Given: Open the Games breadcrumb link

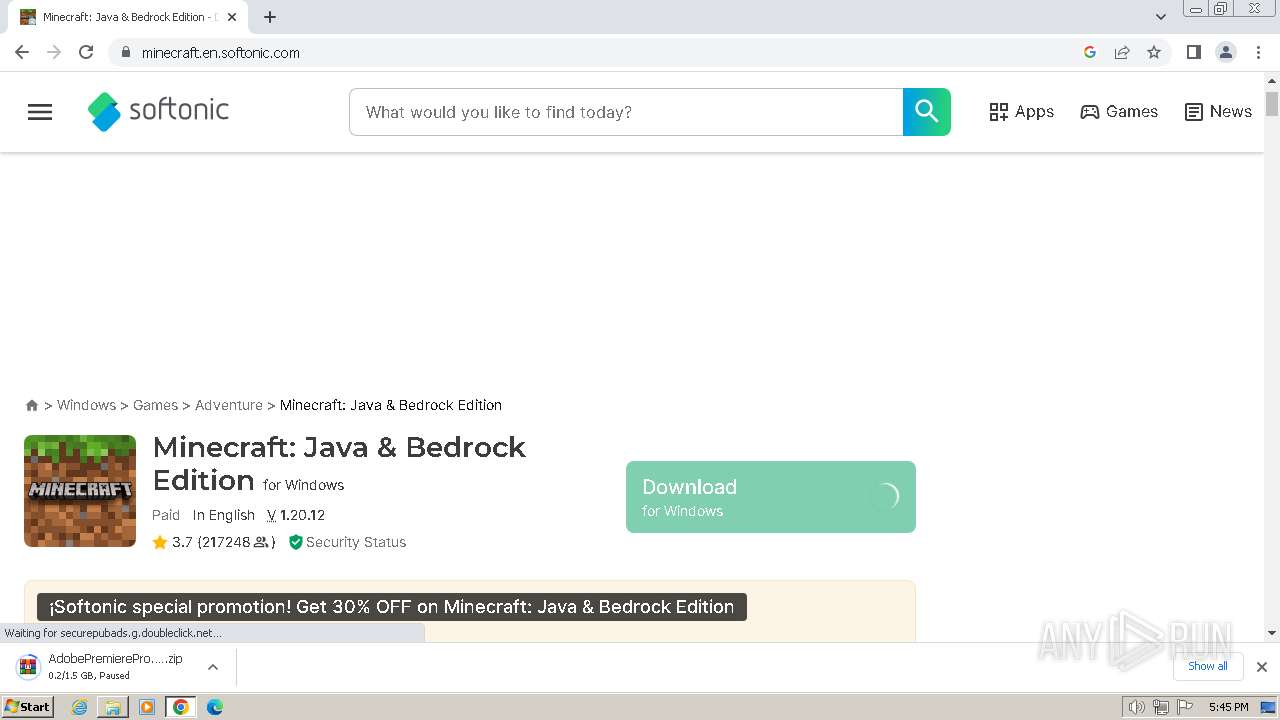Looking at the screenshot, I should (155, 405).
